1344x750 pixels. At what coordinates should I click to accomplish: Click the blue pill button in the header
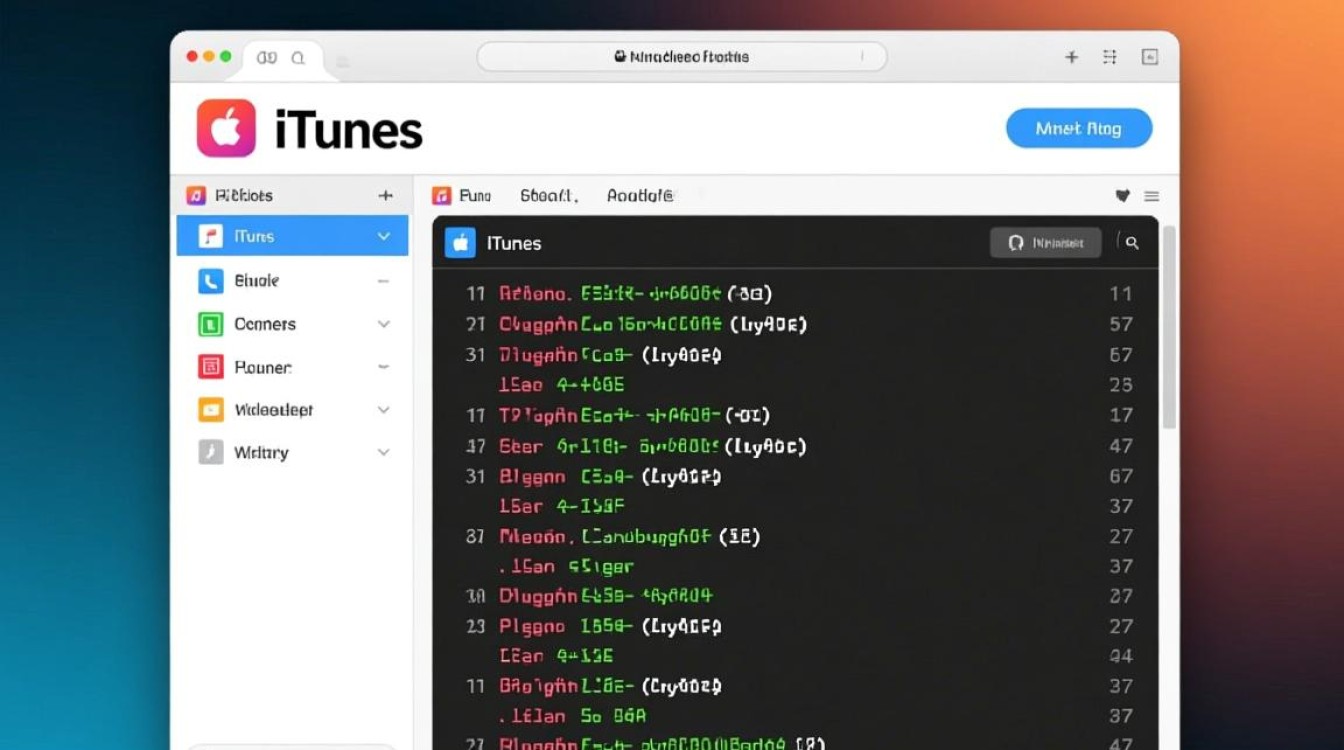click(1079, 128)
